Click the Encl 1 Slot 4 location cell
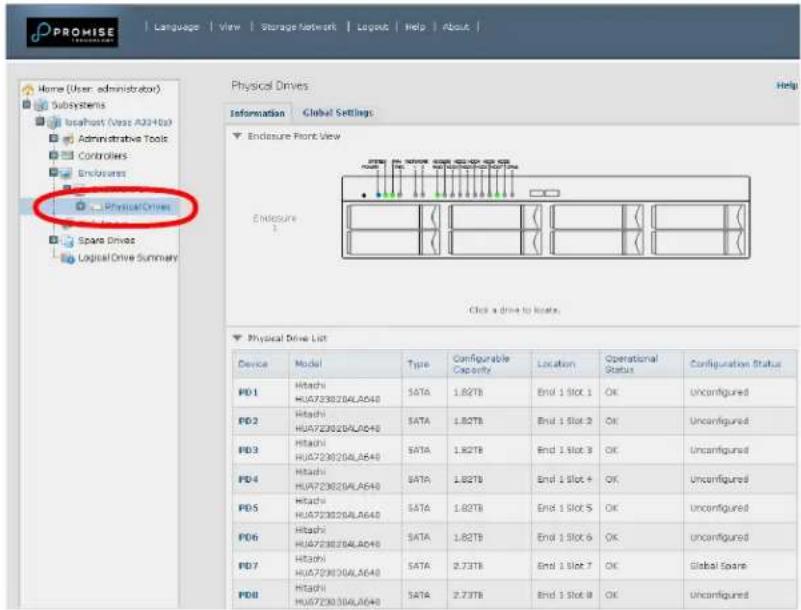 pyautogui.click(x=564, y=479)
